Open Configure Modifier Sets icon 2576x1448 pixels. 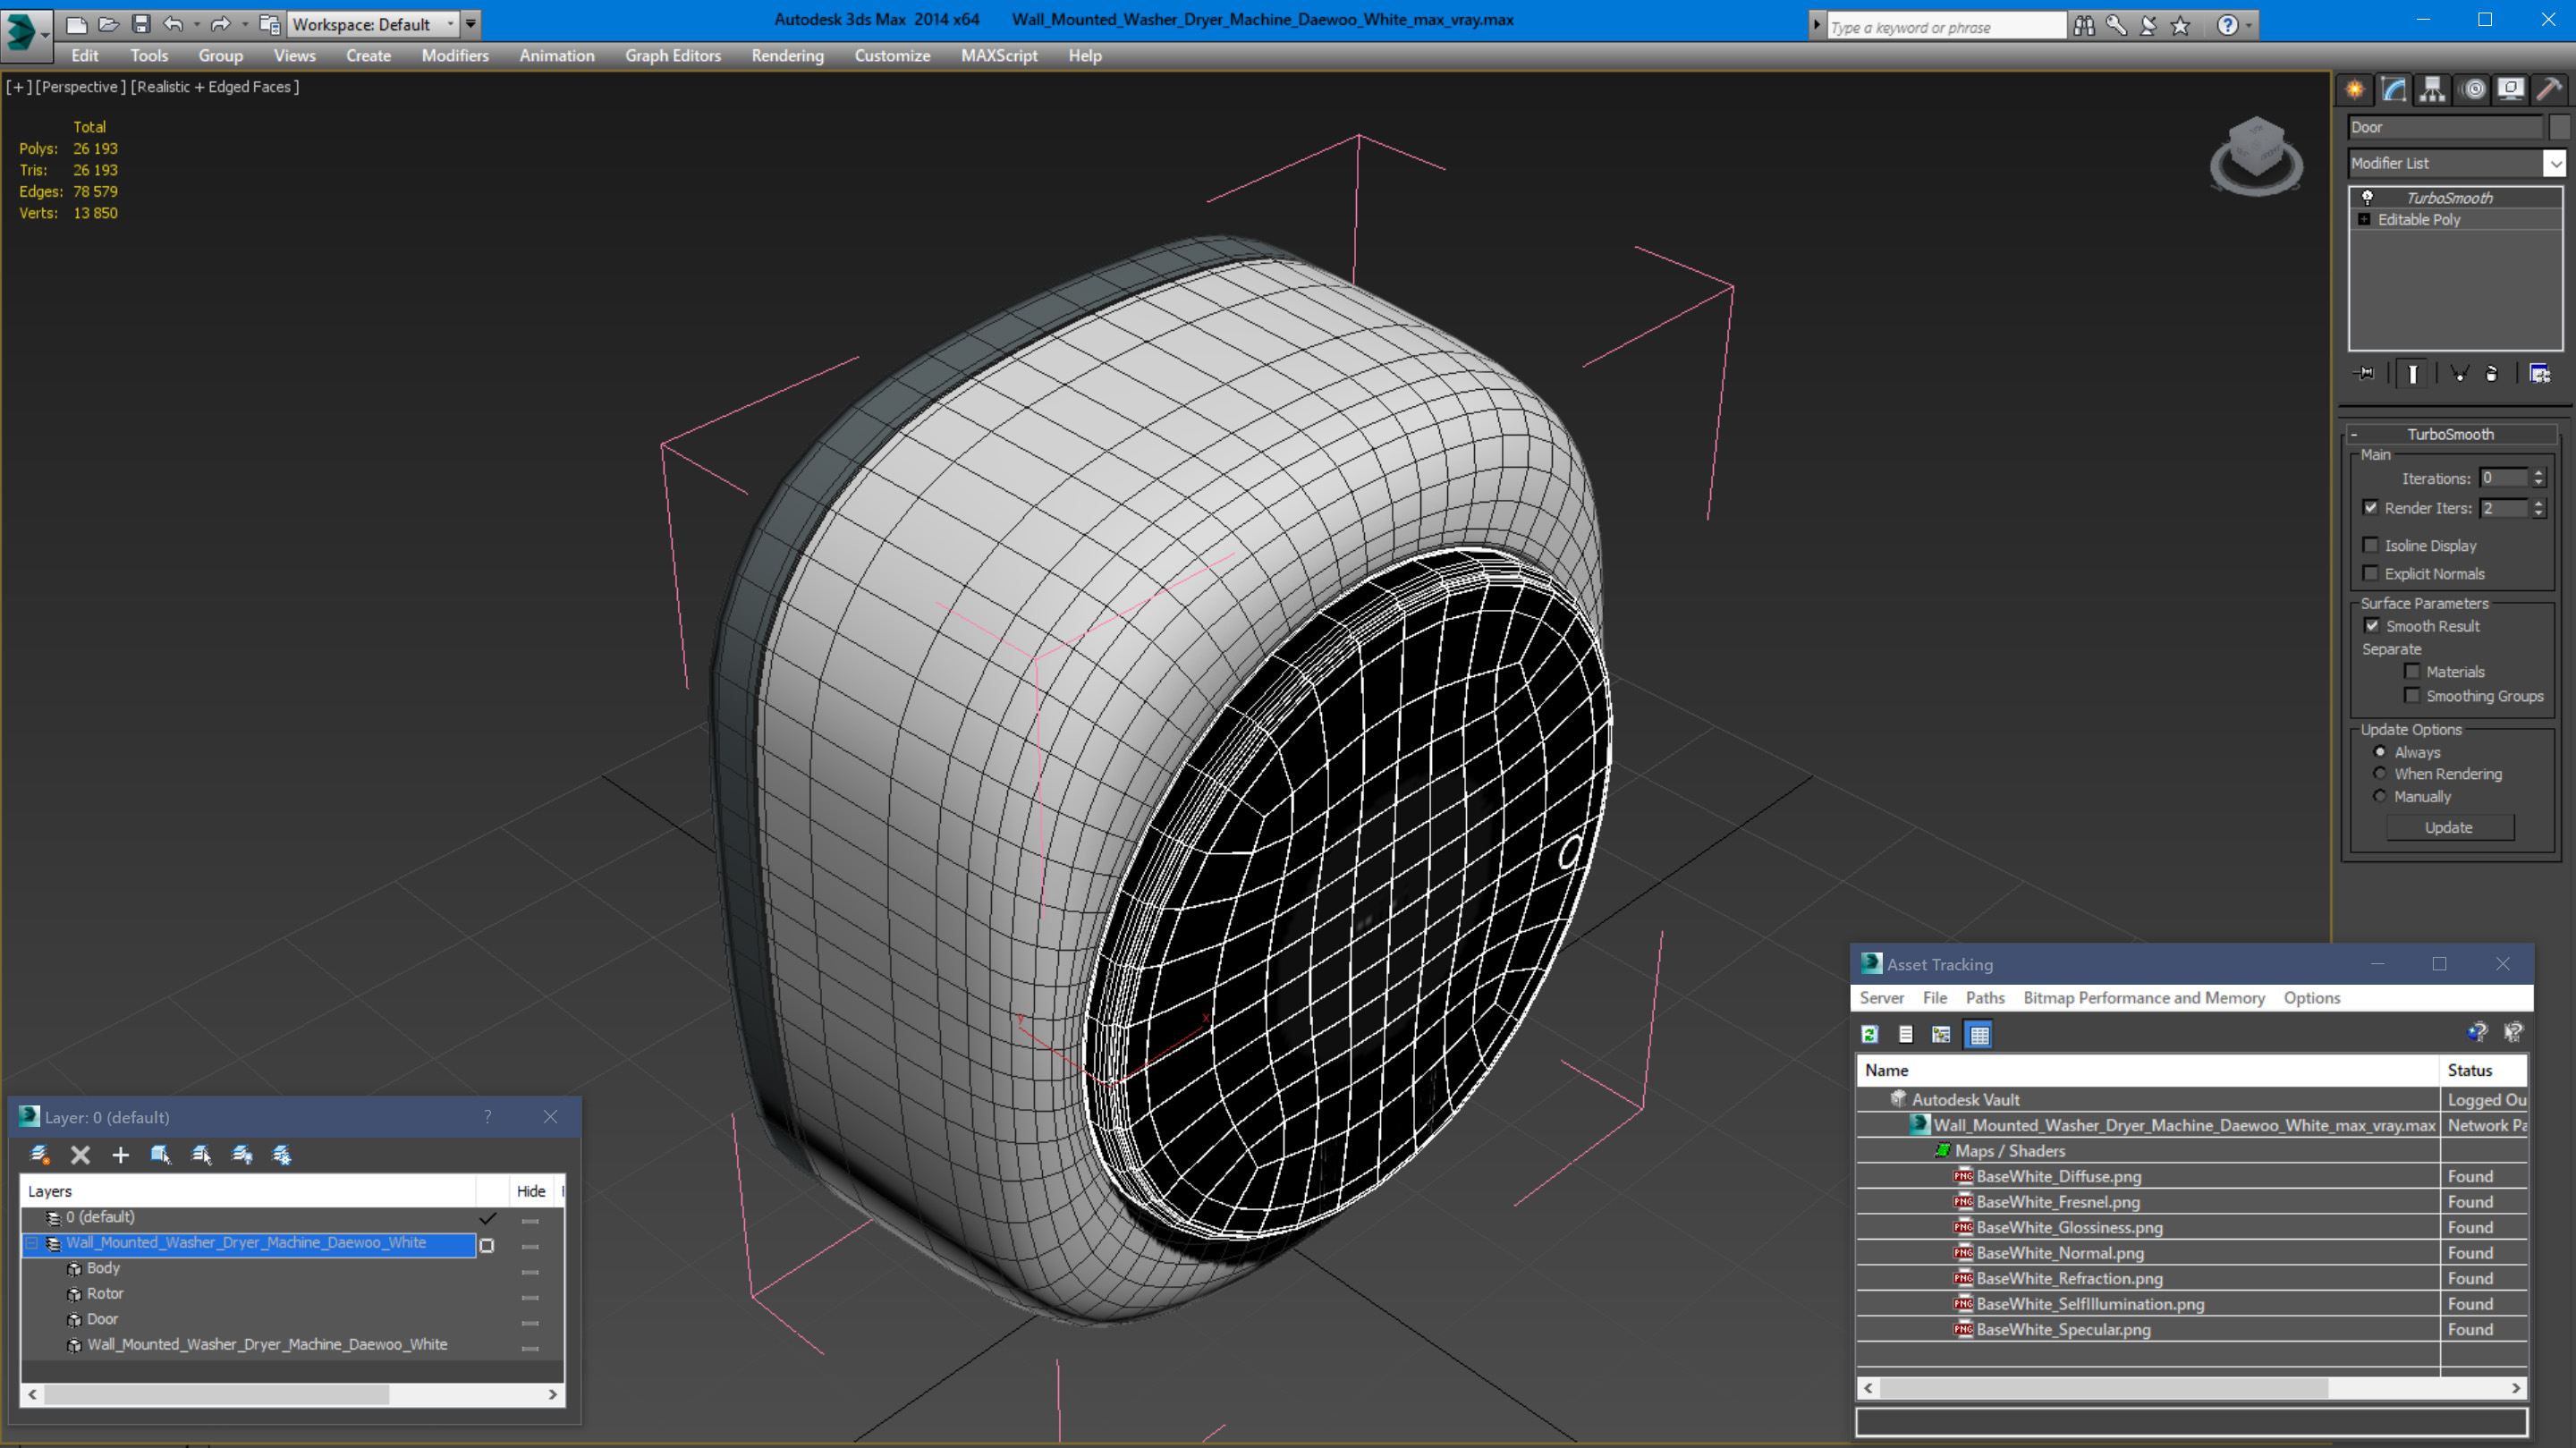pos(2540,374)
